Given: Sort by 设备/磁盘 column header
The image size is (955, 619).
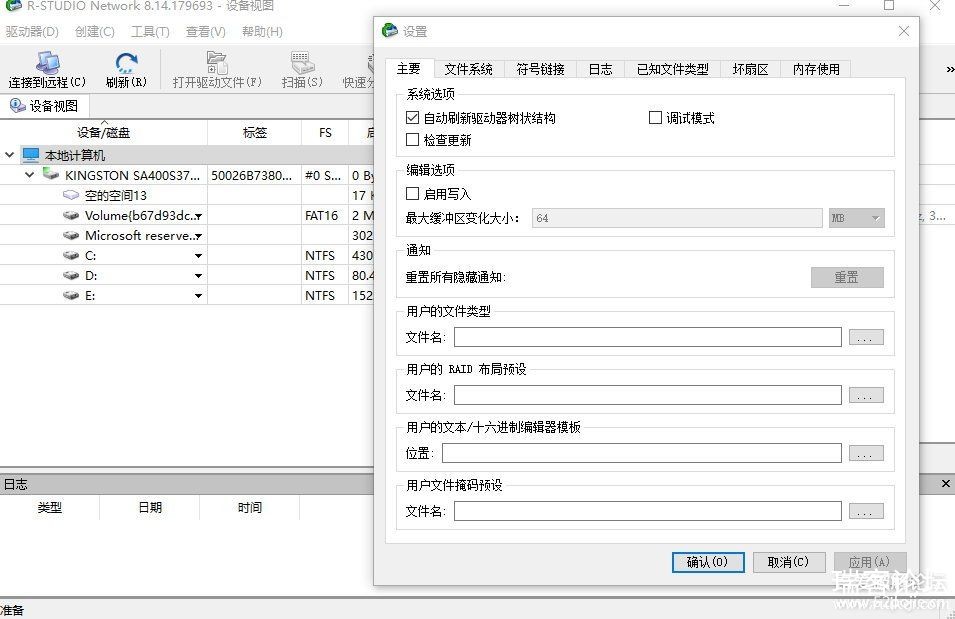Looking at the screenshot, I should point(104,132).
